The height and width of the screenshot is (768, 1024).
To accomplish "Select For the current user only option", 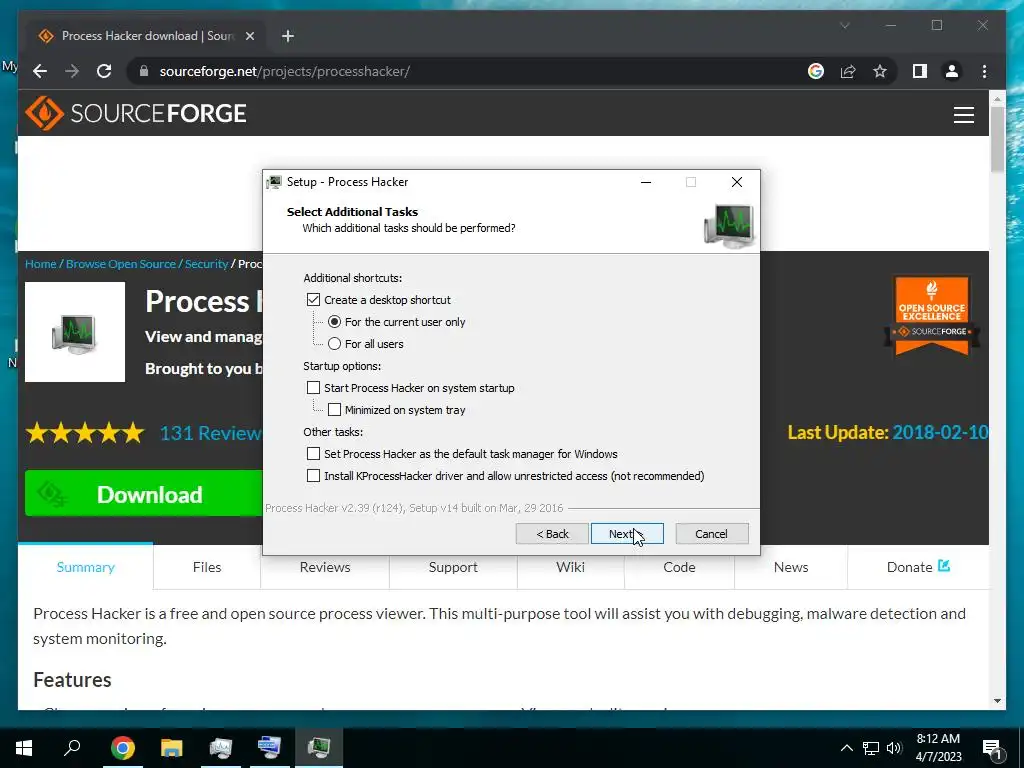I will click(334, 322).
